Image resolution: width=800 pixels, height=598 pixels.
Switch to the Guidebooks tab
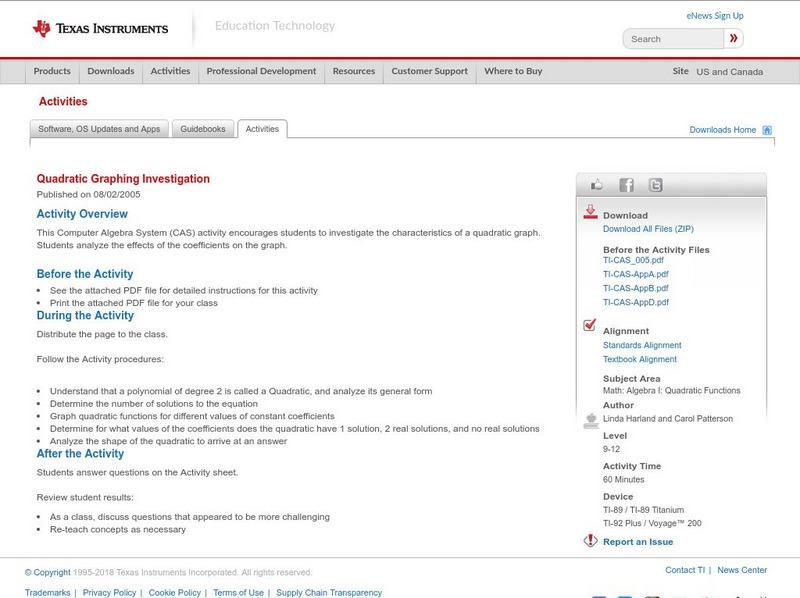[203, 129]
